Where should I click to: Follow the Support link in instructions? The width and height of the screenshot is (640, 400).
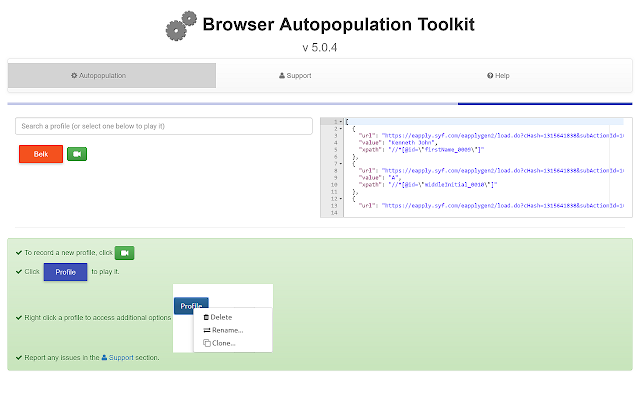click(118, 358)
